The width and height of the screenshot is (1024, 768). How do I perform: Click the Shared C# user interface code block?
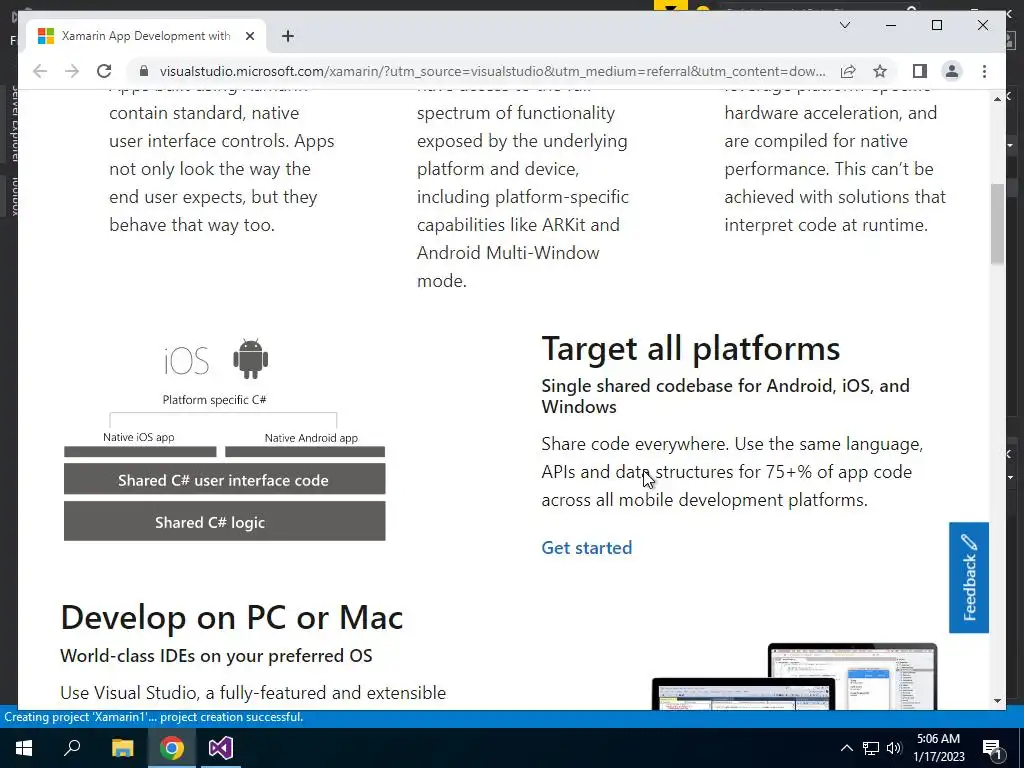224,480
